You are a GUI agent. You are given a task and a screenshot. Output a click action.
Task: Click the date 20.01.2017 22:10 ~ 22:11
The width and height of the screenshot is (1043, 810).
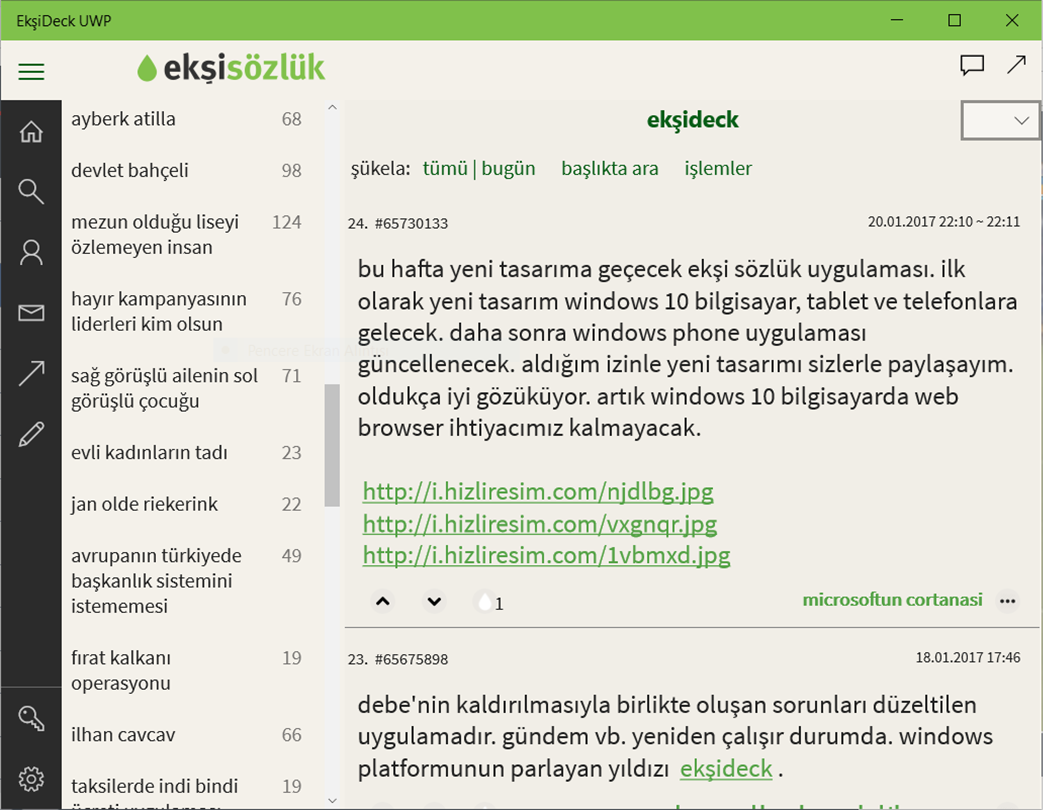click(x=943, y=221)
